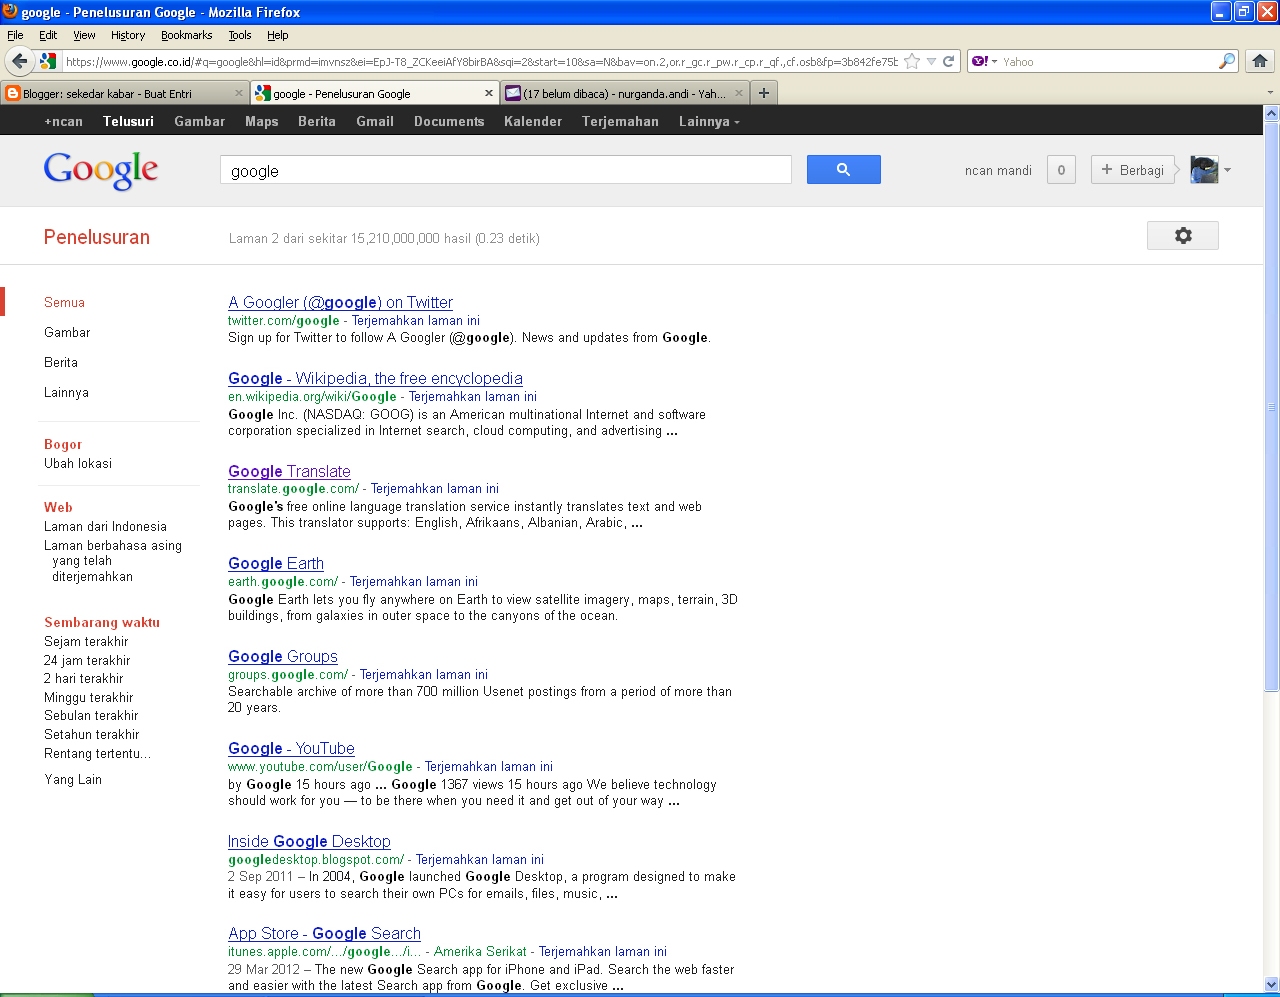This screenshot has width=1280, height=997.
Task: Click Yang Lain in the sidebar
Action: point(73,779)
